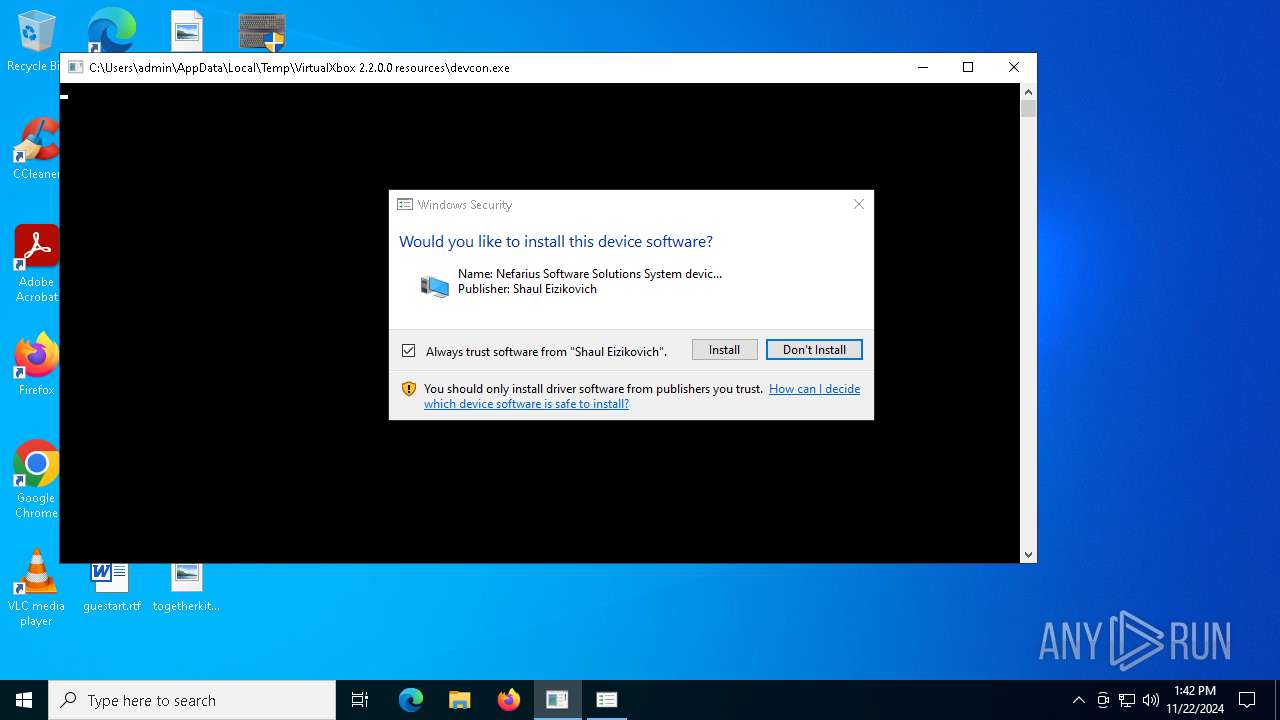Close the Windows Security dialog
Screen dimensions: 1280x720
(858, 204)
